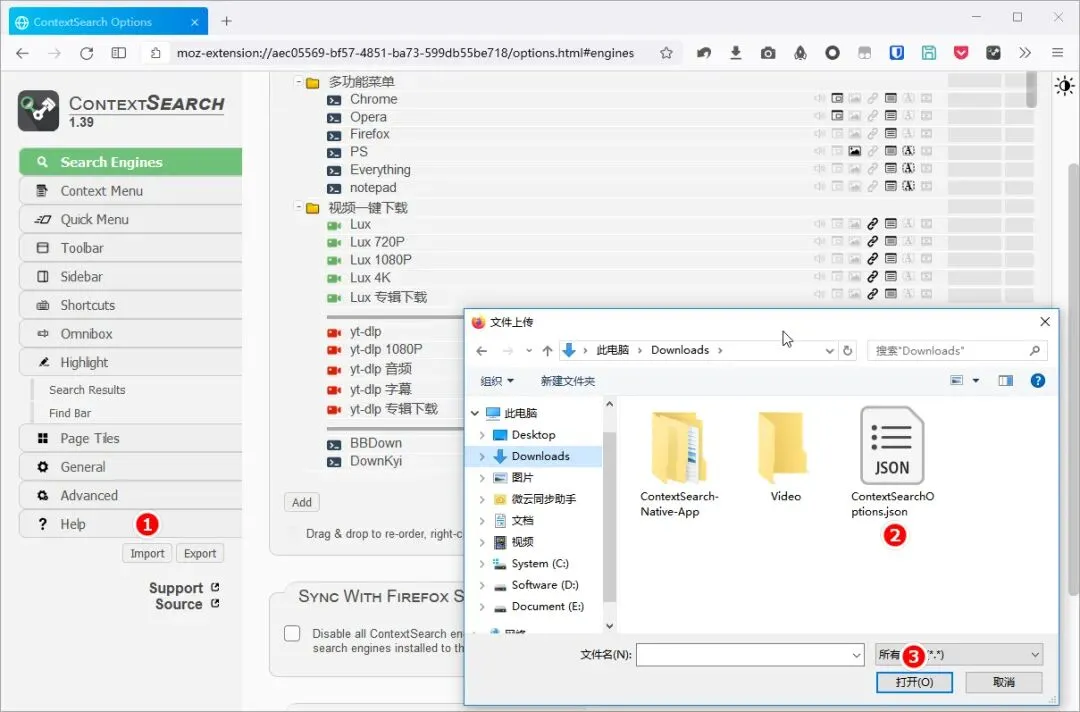Image resolution: width=1080 pixels, height=712 pixels.
Task: Open the Support external link
Action: 184,588
